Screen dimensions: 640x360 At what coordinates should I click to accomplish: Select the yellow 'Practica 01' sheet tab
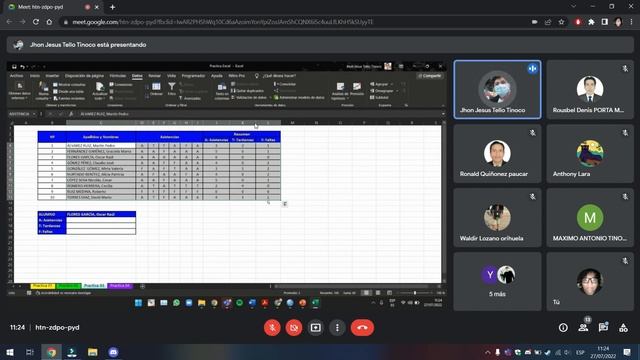(x=42, y=286)
